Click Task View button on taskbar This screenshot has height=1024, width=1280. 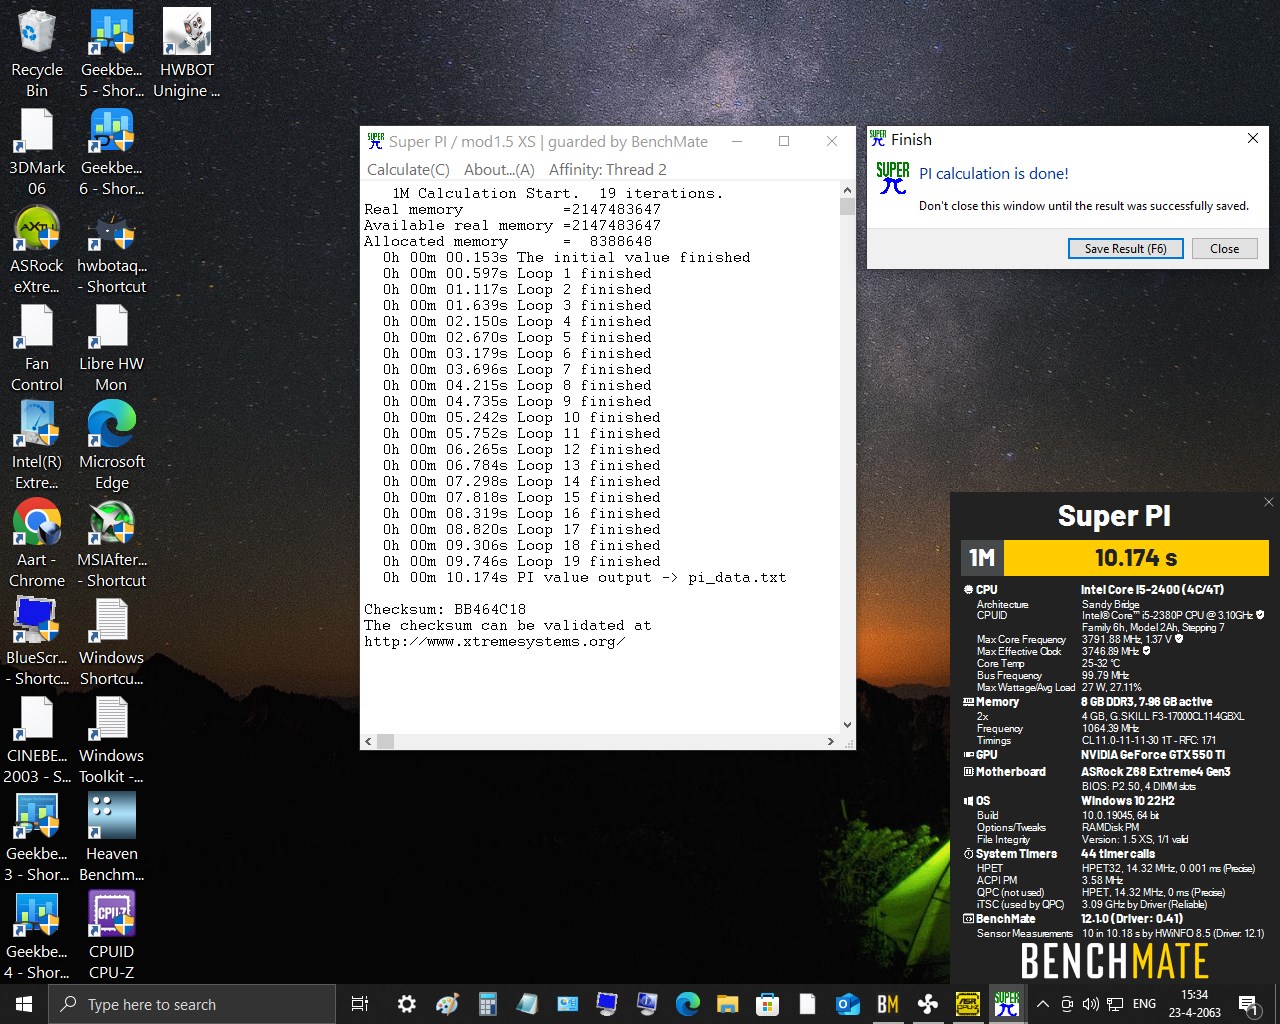tap(360, 1004)
